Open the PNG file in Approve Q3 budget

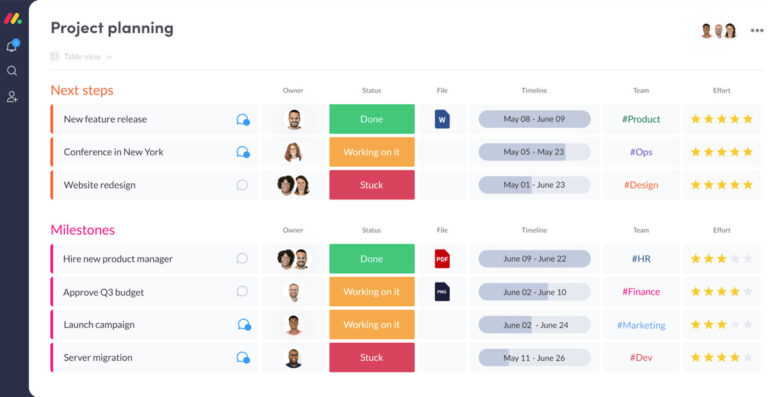(442, 292)
